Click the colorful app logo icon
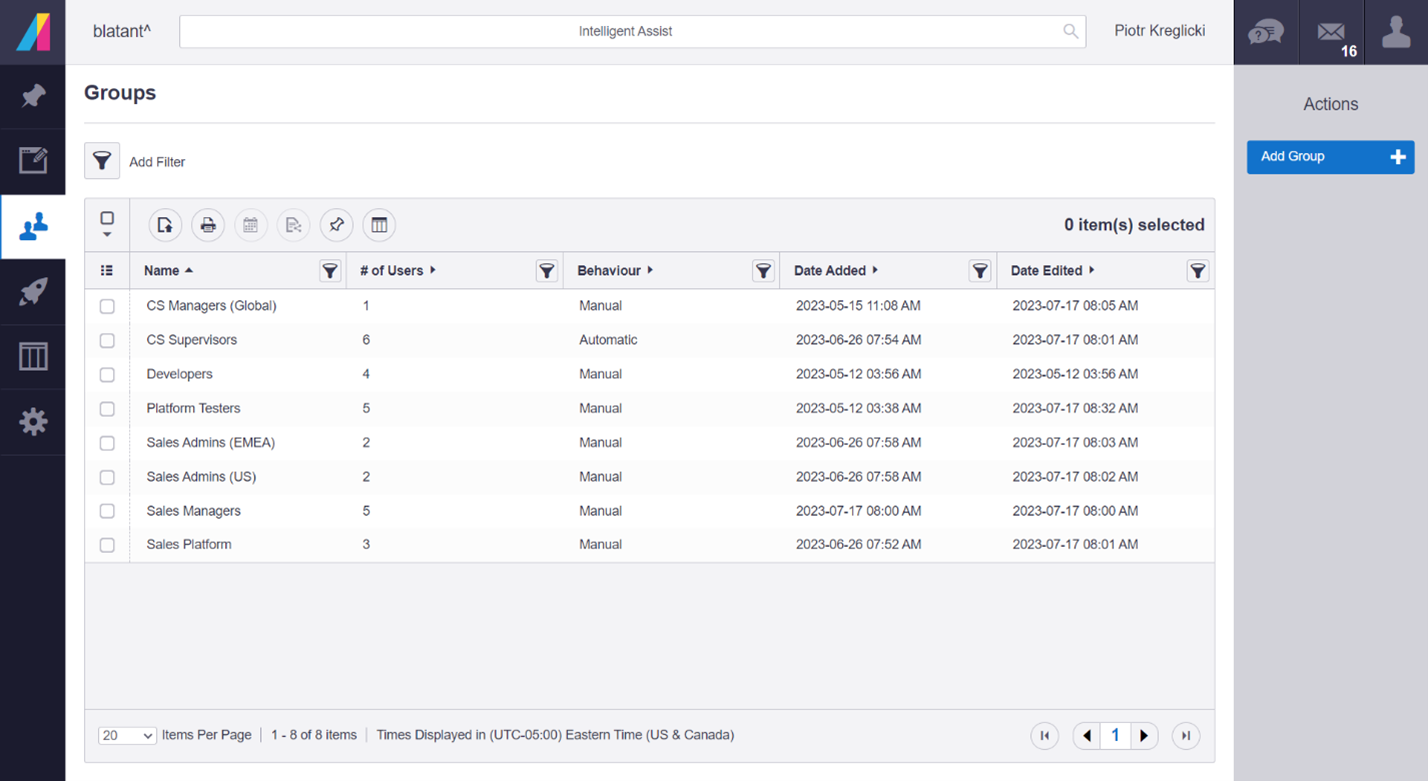 pos(33,32)
